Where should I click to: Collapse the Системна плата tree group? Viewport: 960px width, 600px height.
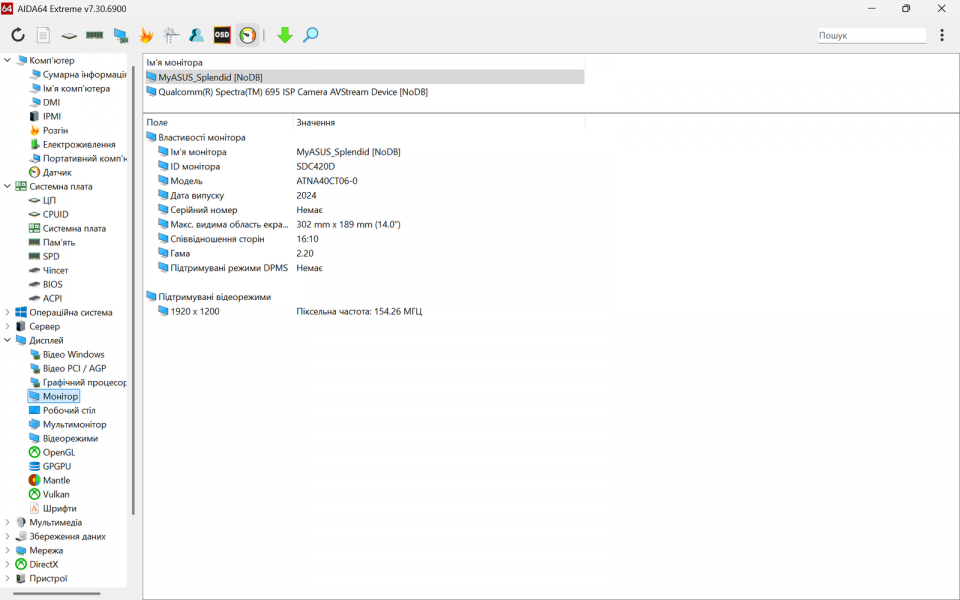pos(7,186)
